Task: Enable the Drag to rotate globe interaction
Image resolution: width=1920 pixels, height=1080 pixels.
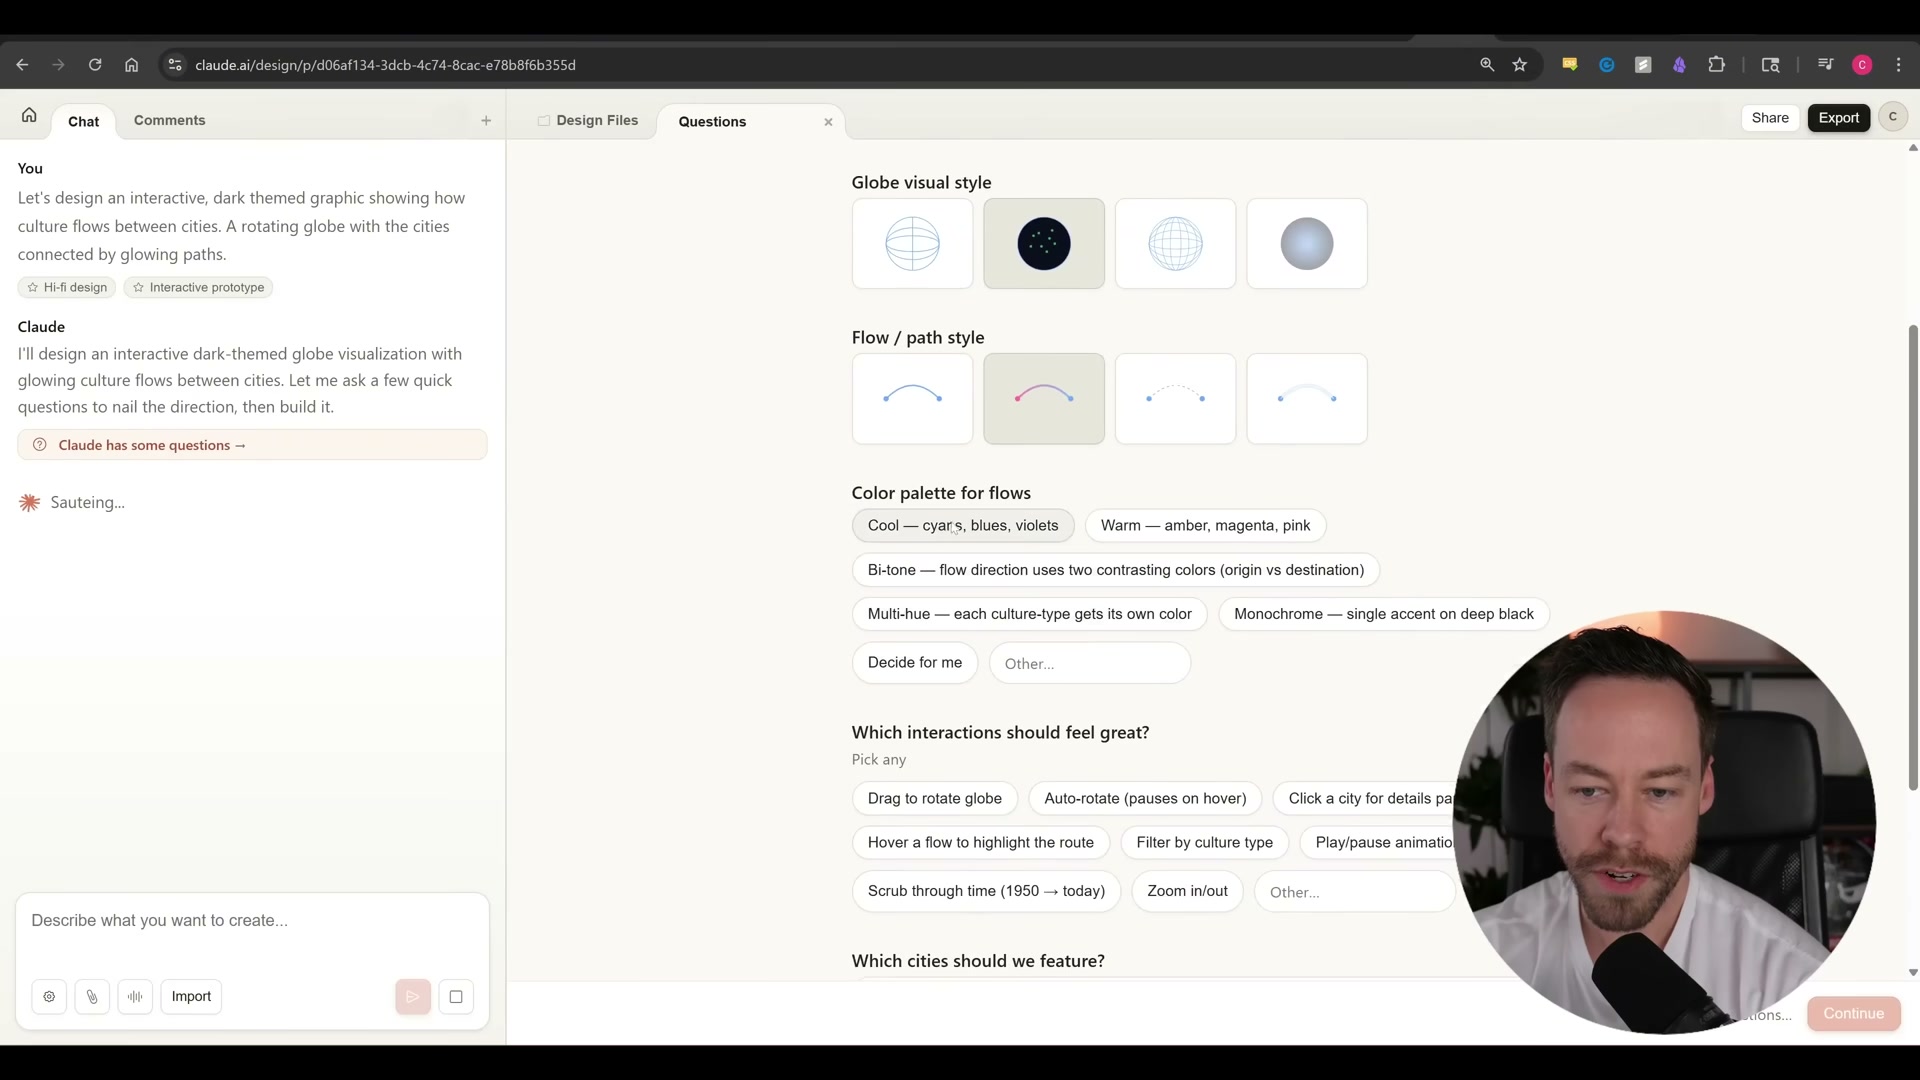Action: pos(934,798)
